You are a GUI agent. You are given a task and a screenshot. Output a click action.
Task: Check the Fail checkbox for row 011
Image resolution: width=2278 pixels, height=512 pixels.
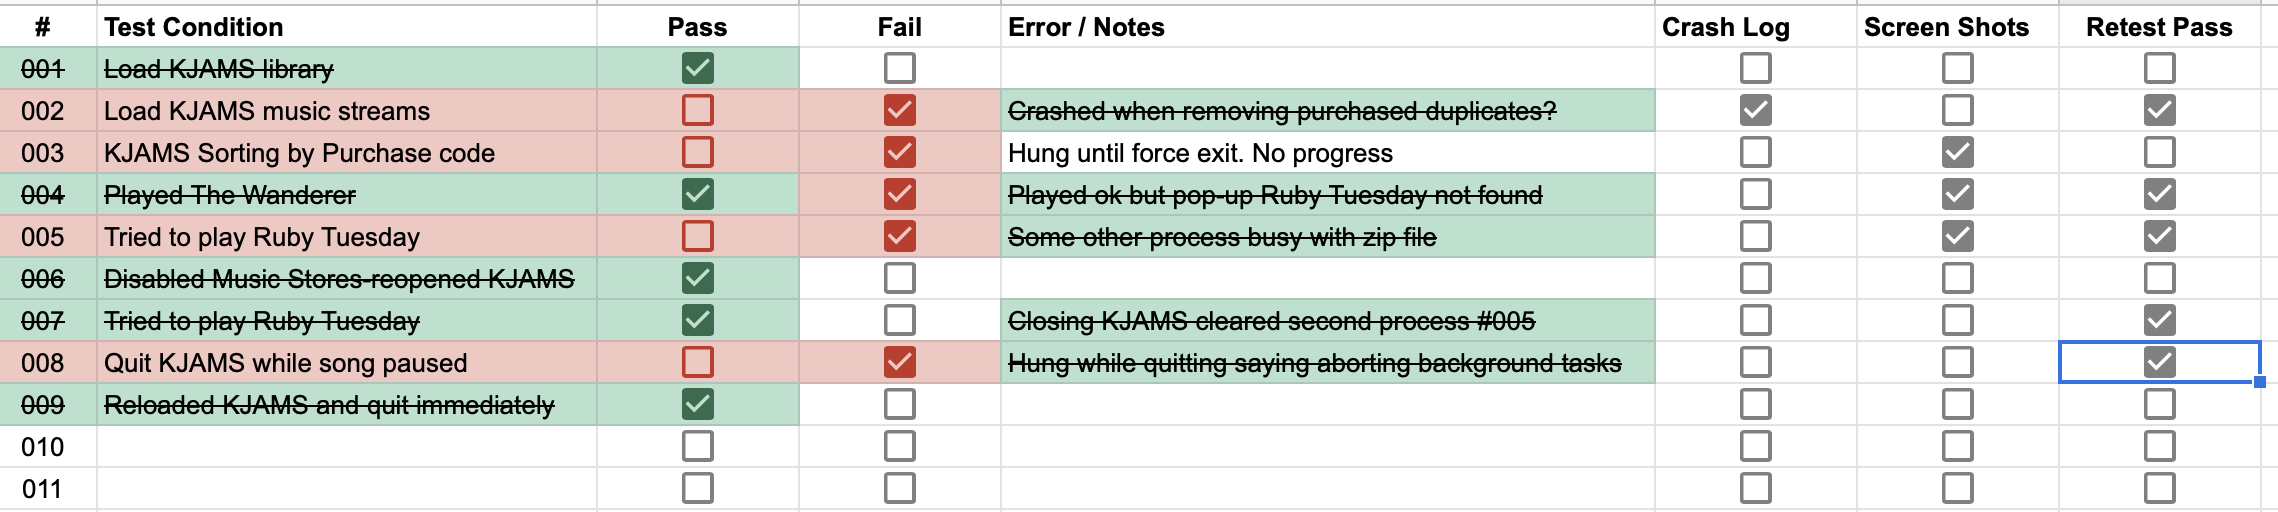(899, 488)
